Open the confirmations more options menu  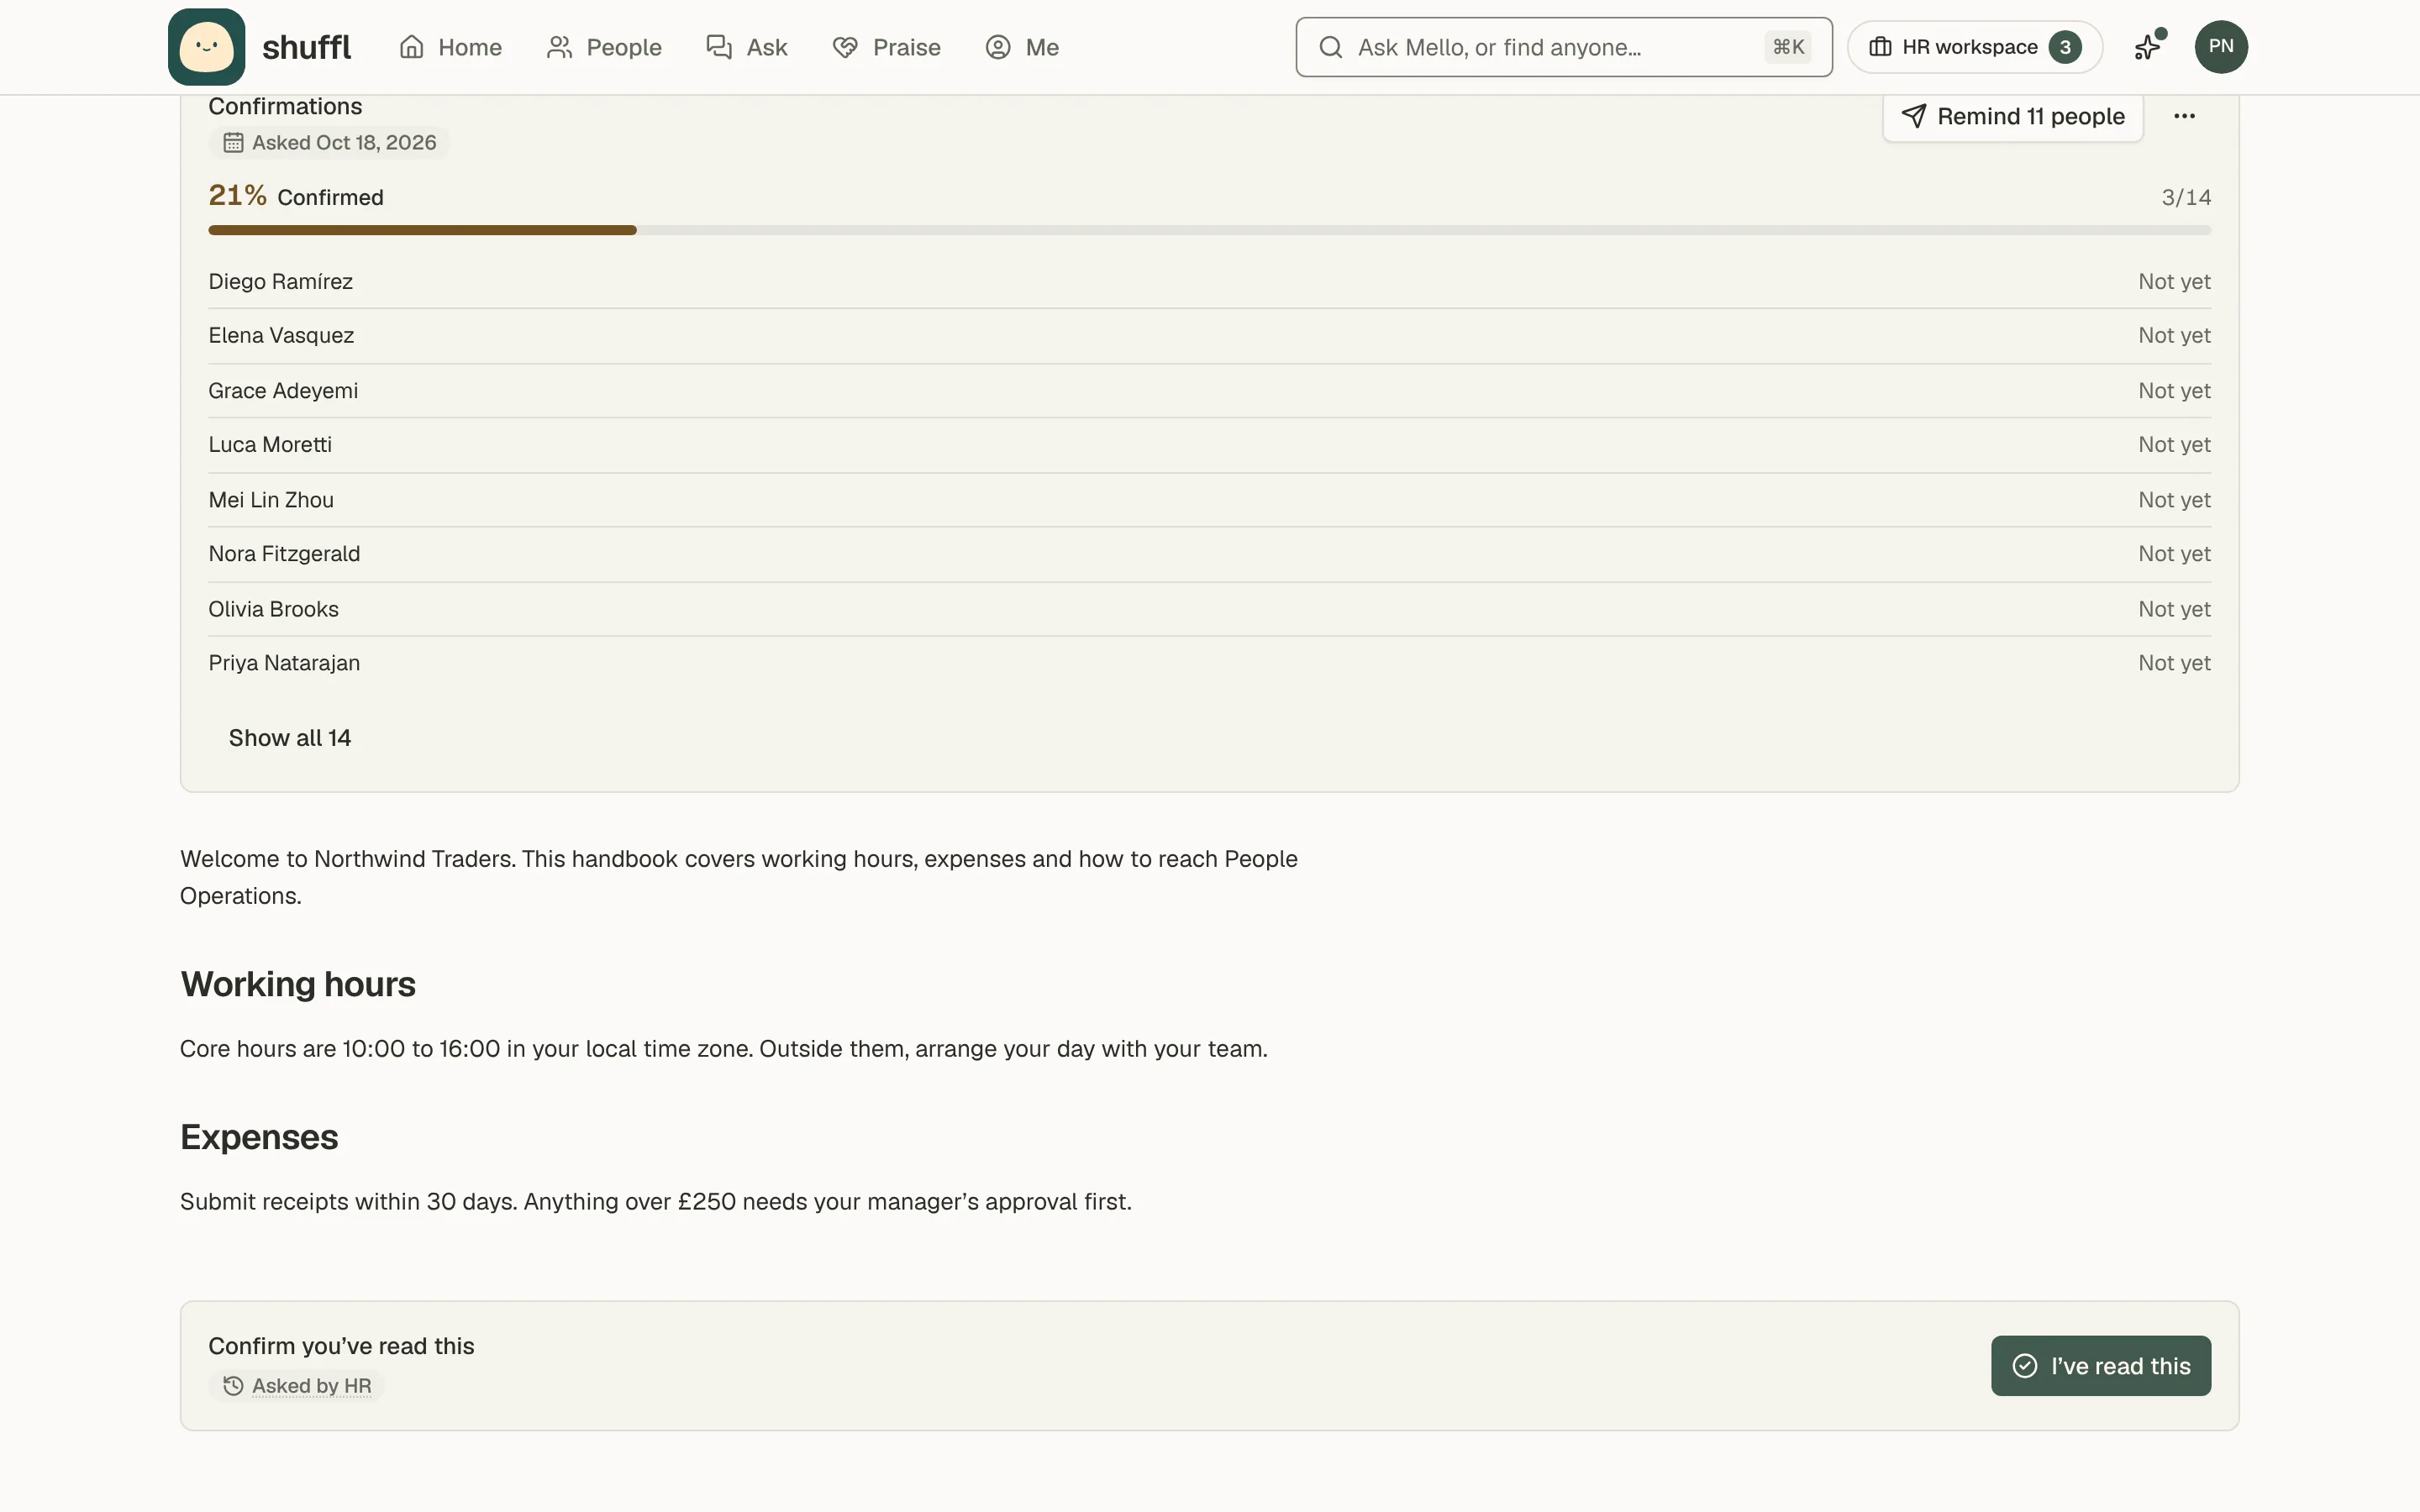click(x=2184, y=117)
